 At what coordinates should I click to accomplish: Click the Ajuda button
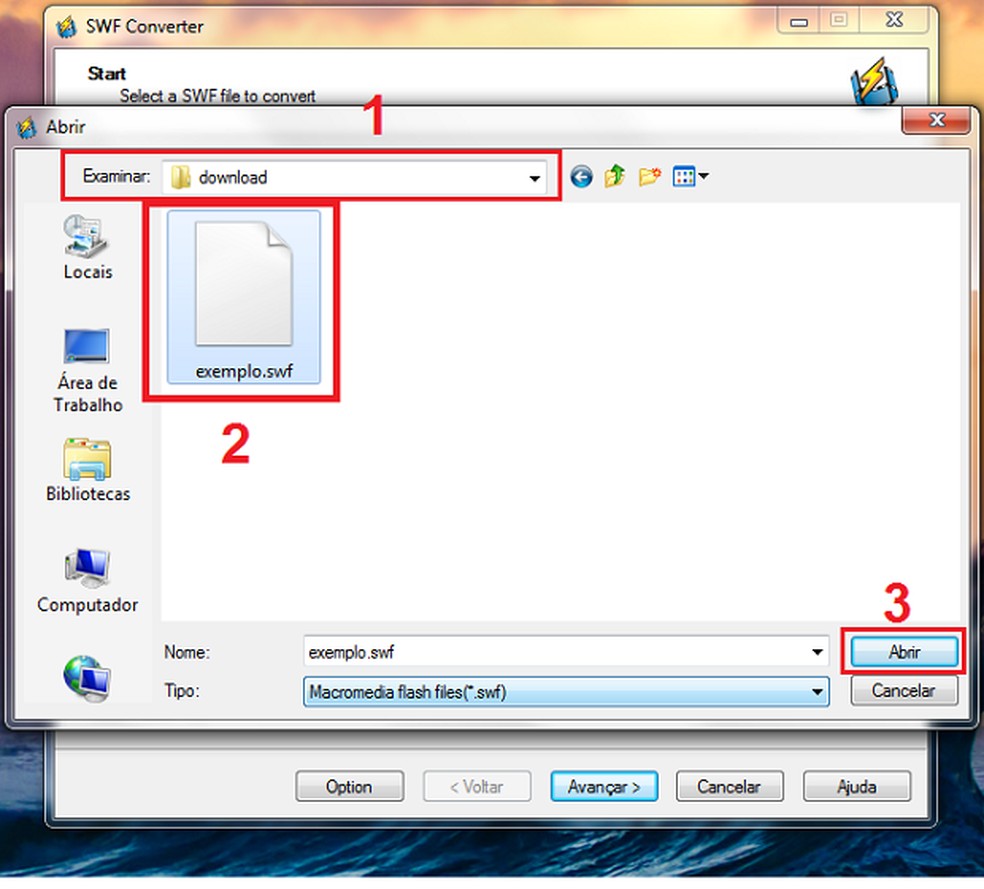tap(857, 787)
